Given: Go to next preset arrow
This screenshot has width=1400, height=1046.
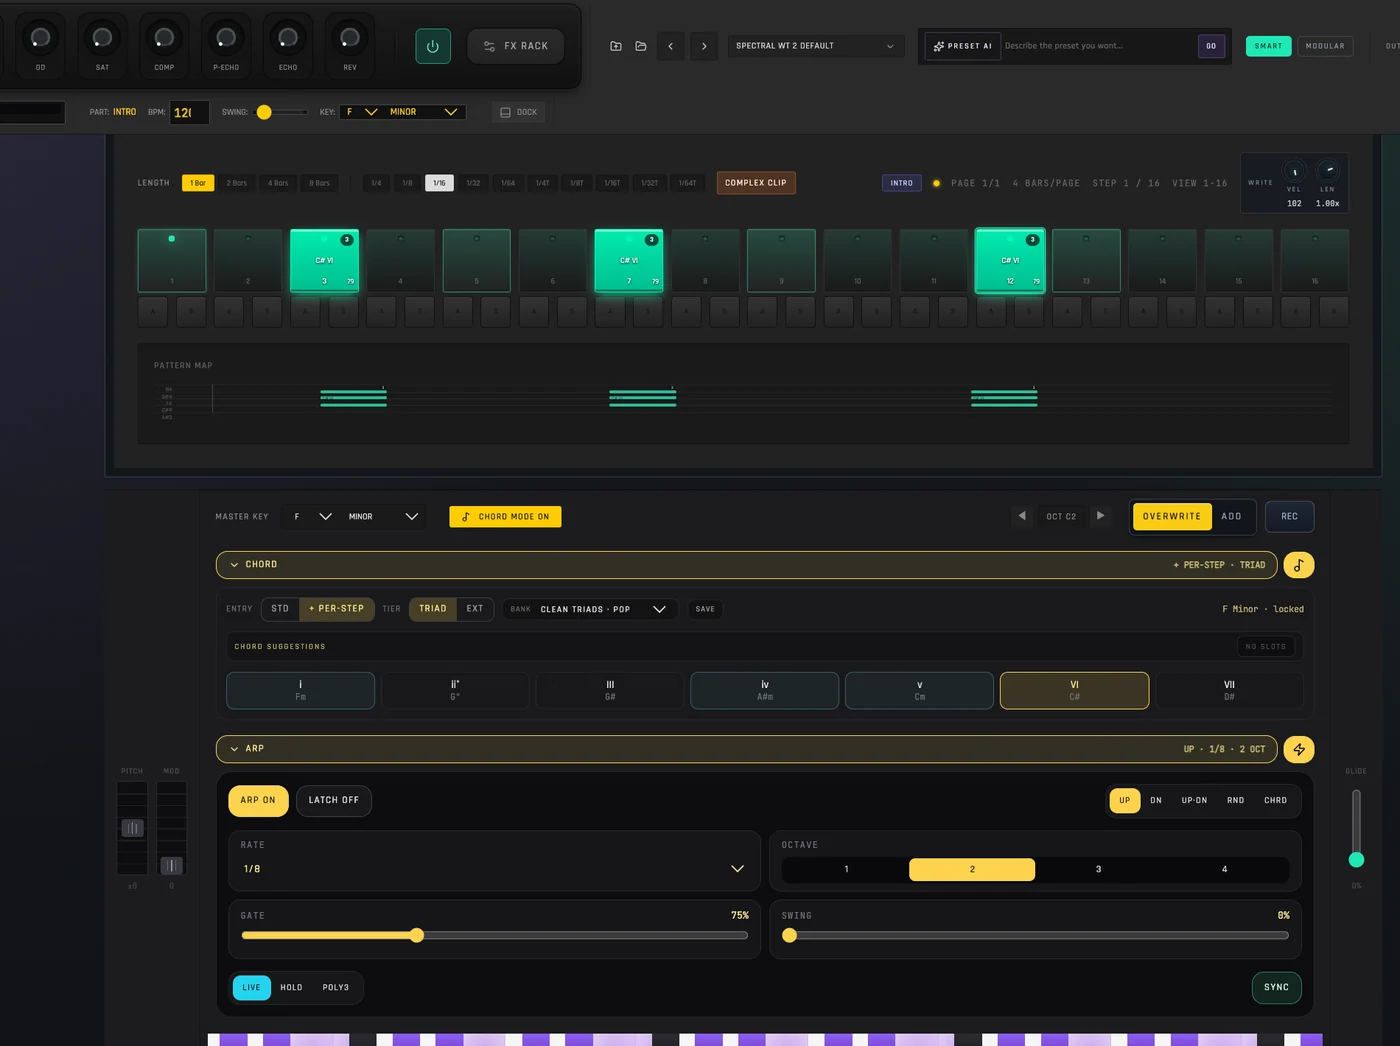Looking at the screenshot, I should click(704, 46).
